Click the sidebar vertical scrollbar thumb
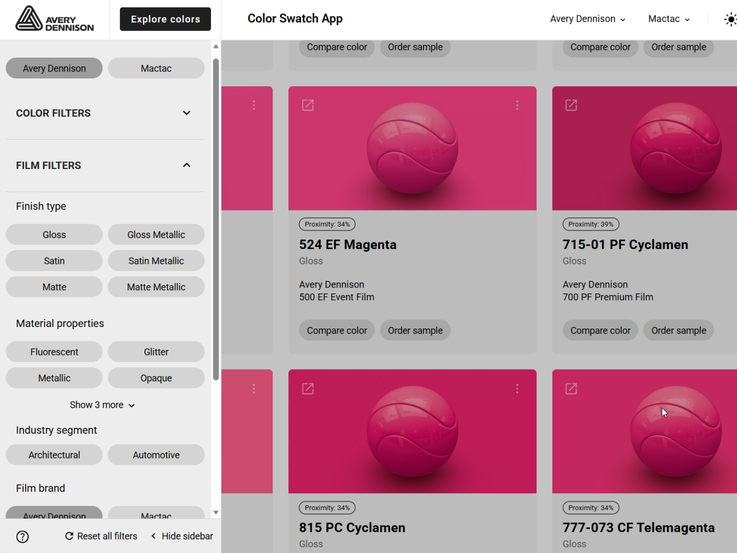737x553 pixels. point(216,219)
